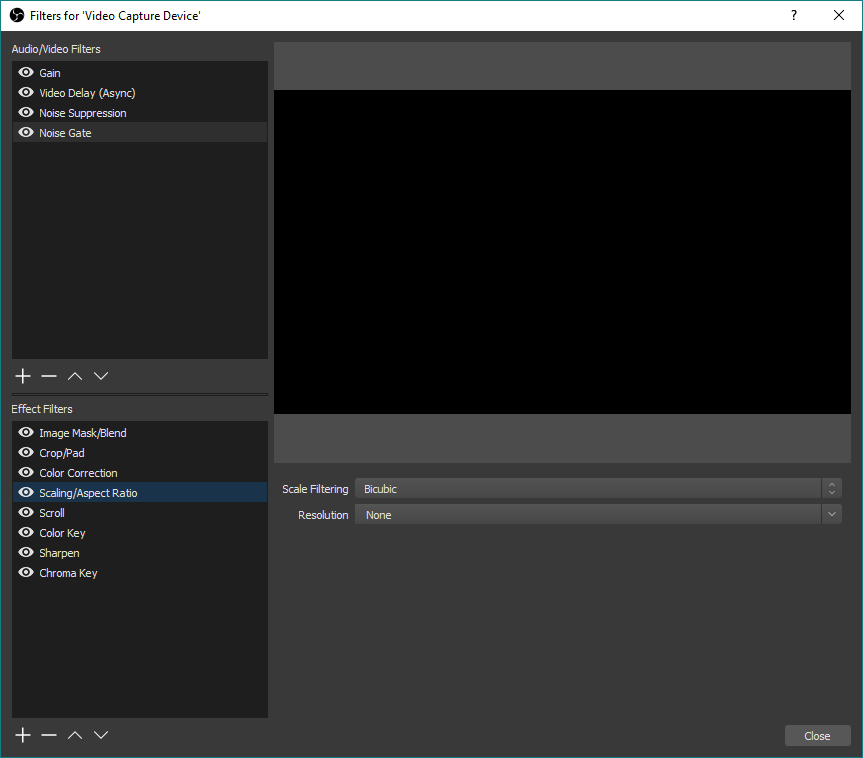
Task: Add a new effect filter with the plus icon
Action: pyautogui.click(x=22, y=734)
